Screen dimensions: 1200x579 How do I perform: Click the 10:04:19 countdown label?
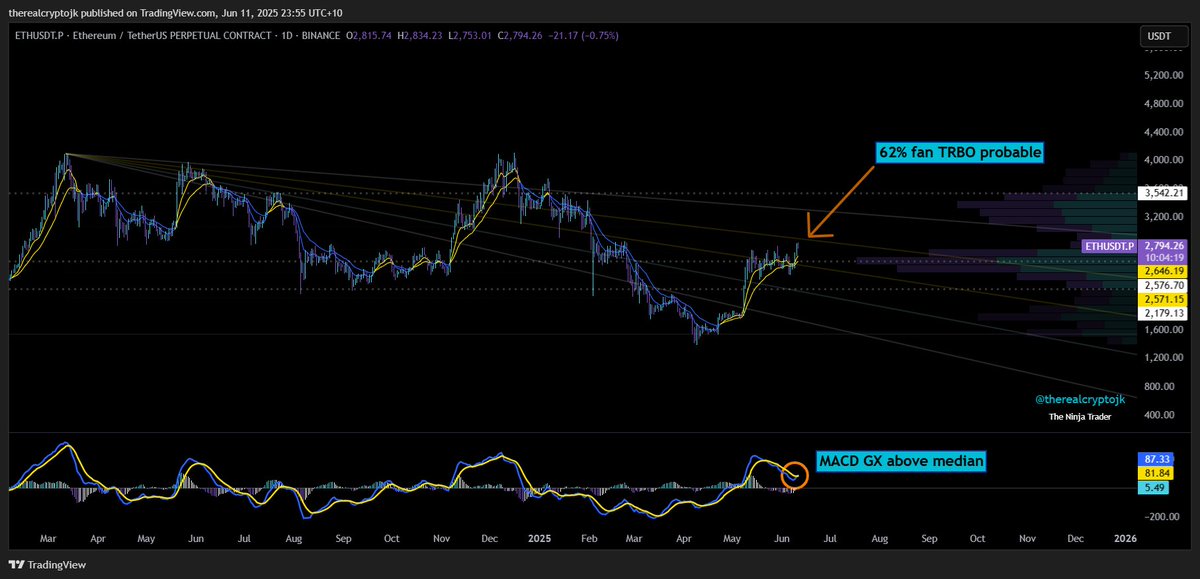(1162, 257)
